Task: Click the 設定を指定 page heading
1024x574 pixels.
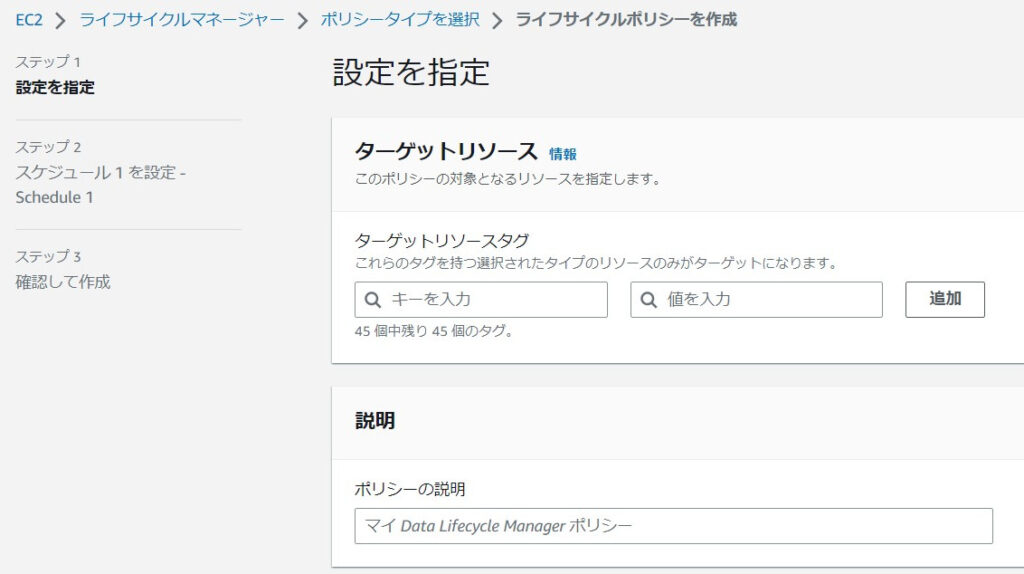Action: tap(411, 72)
